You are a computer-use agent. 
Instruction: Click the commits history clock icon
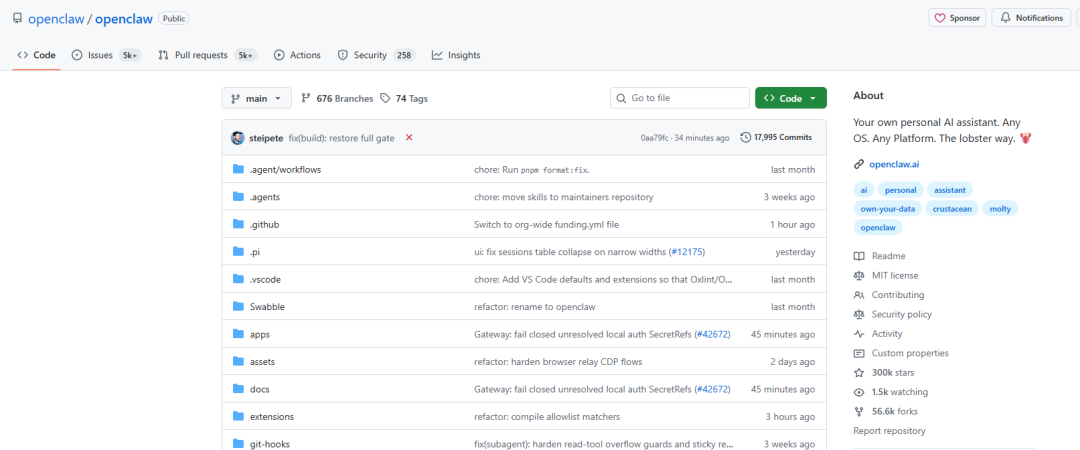pyautogui.click(x=745, y=137)
